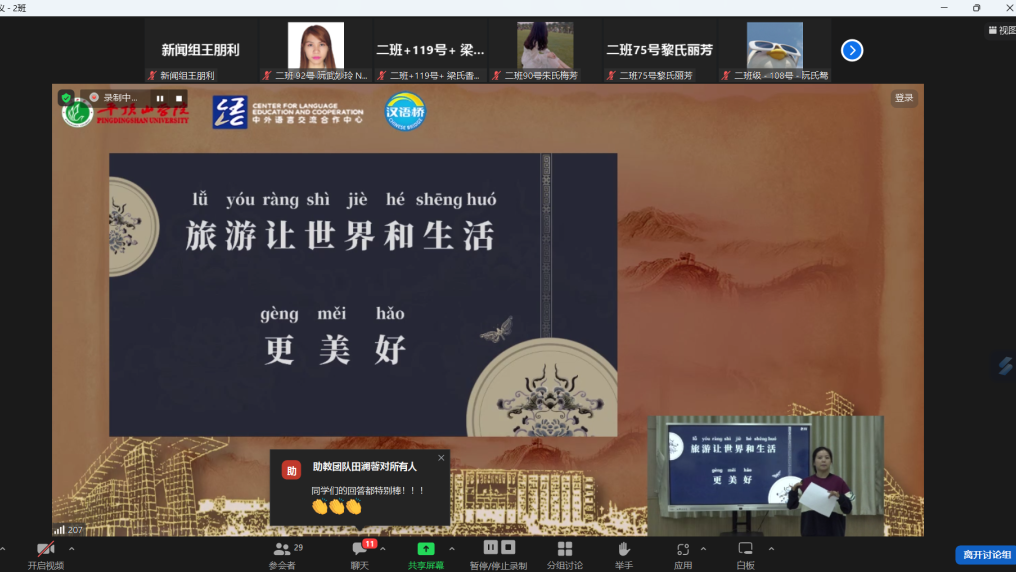Toggle 暂停/停止录制 recording in bottom toolbar
The image size is (1016, 572).
498,548
